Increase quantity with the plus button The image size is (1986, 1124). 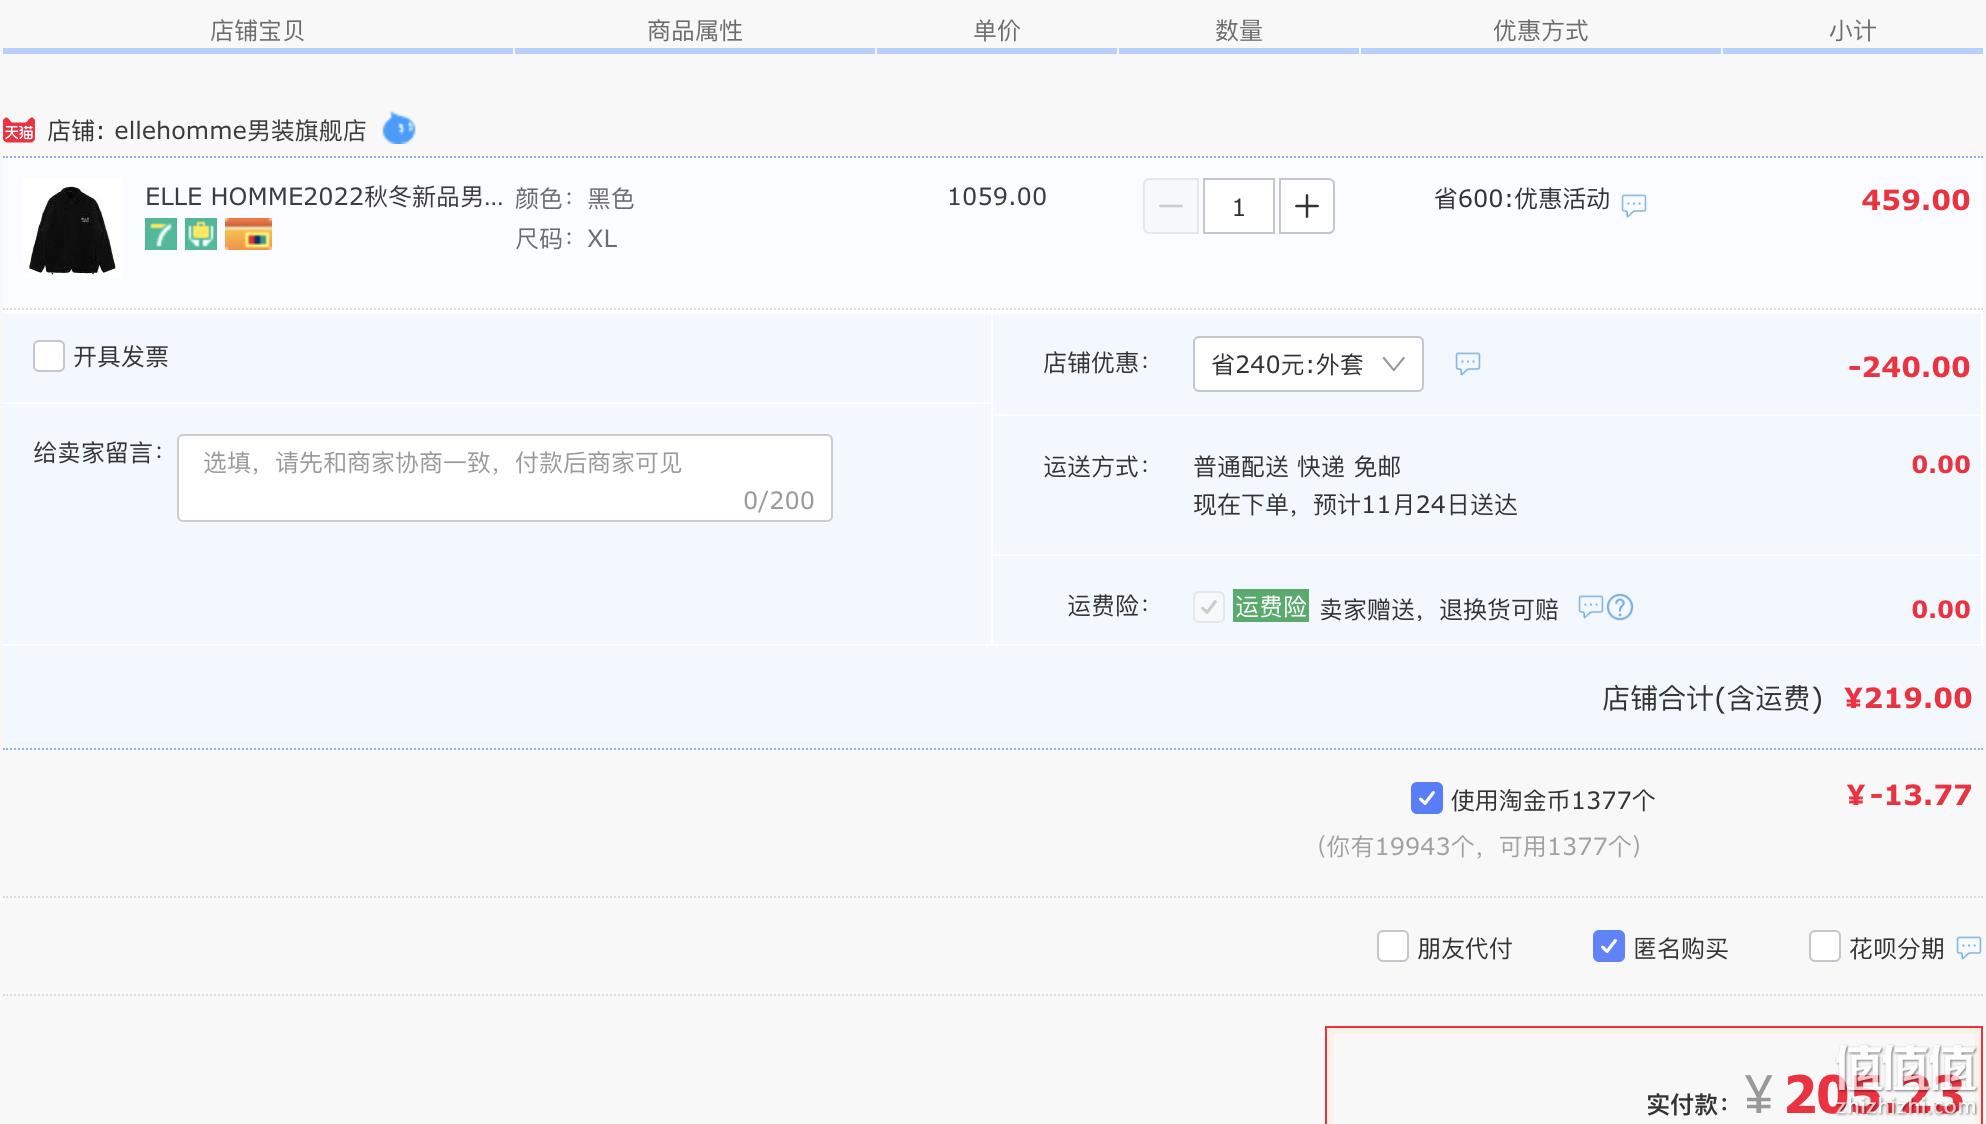coord(1307,206)
